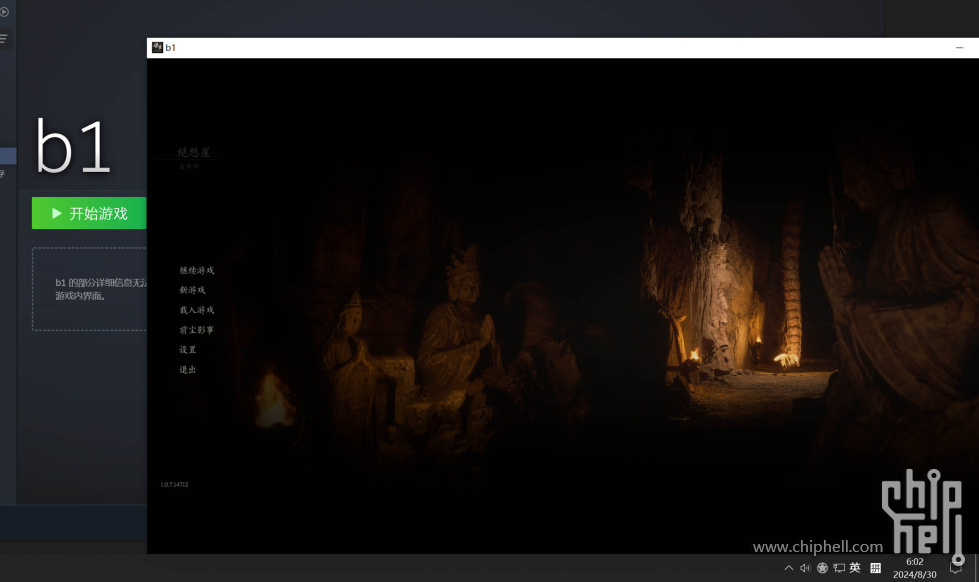
Task: Click the b1 window title bar icon
Action: pos(157,47)
